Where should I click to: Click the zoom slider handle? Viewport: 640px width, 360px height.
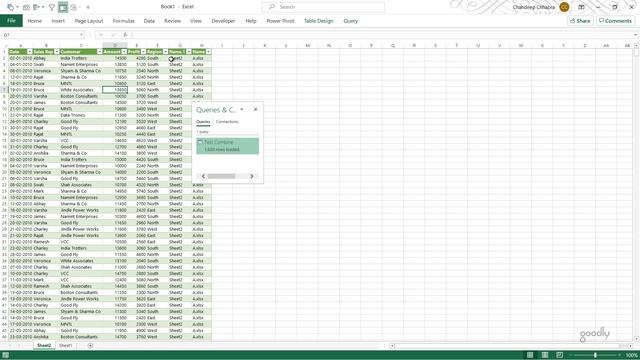[x=595, y=355]
